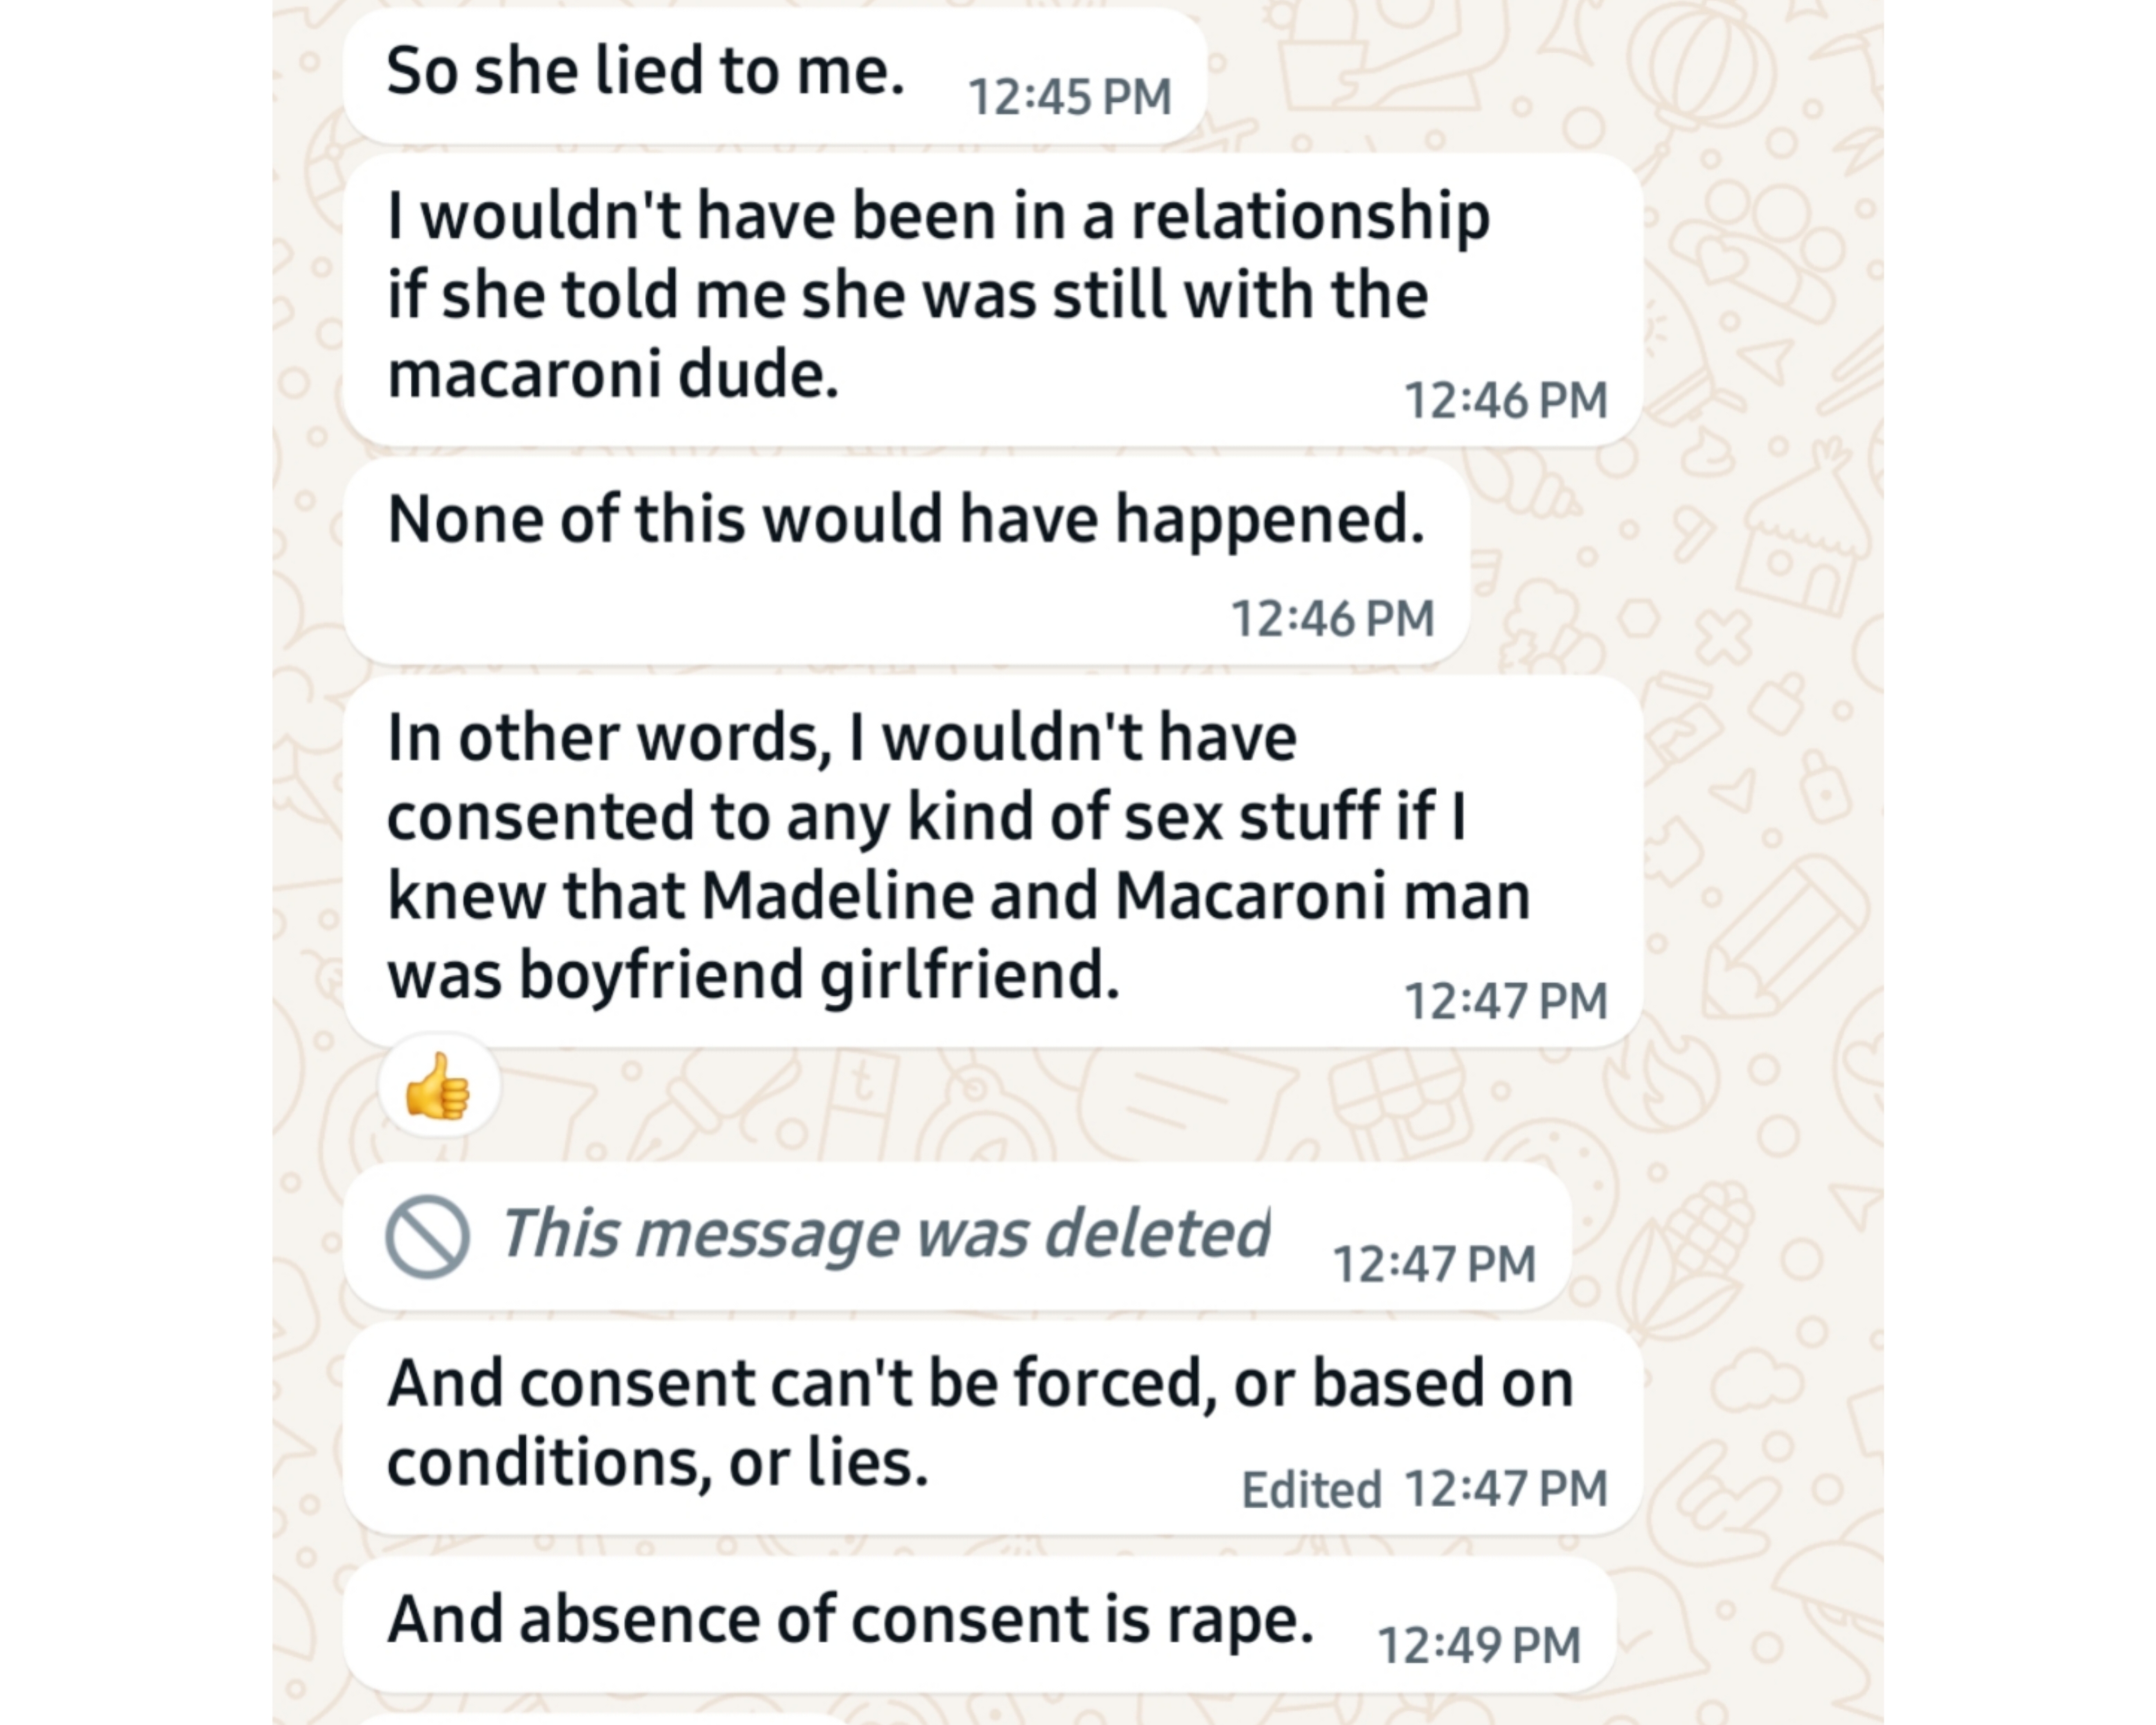
Task: Click the 12:49 PM timestamp
Action: click(x=1478, y=1645)
